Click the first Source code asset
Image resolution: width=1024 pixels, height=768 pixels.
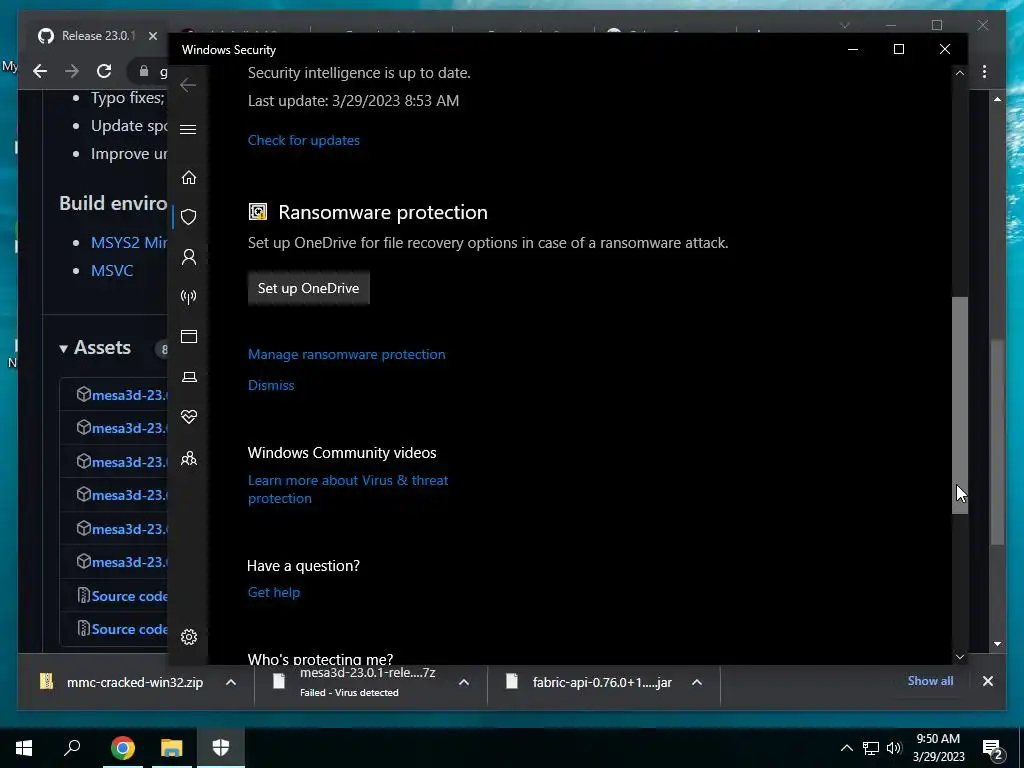129,596
